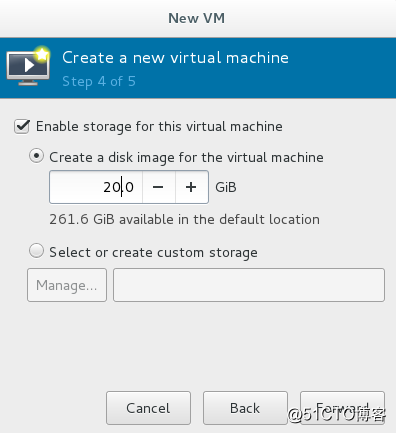Click the 'Create a new virtual machine' heading

click(175, 58)
